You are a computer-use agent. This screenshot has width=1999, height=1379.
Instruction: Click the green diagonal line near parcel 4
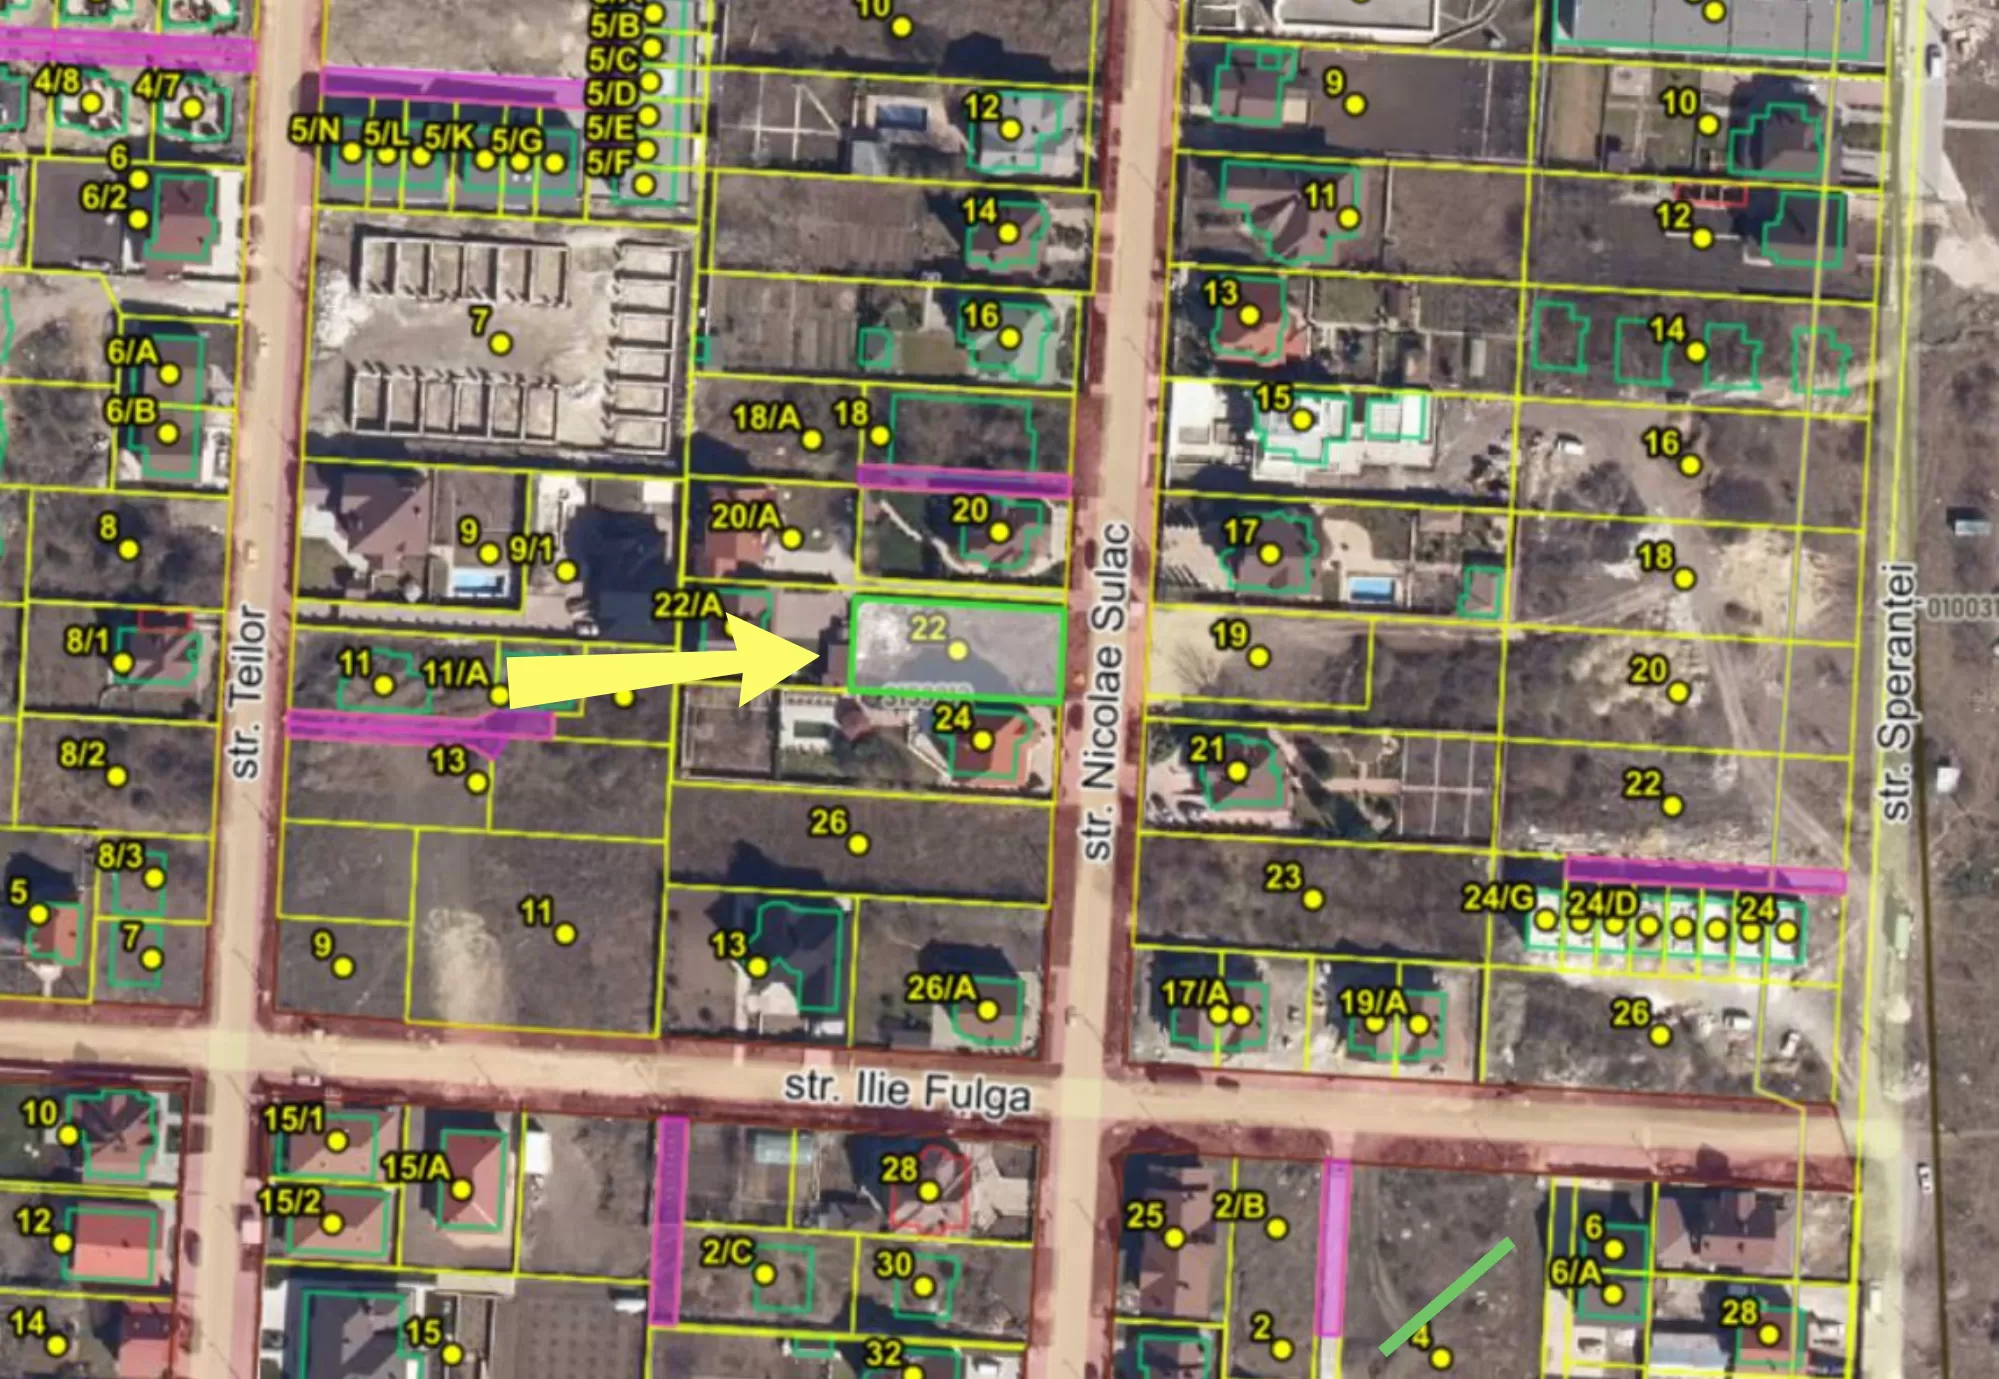tap(1446, 1297)
